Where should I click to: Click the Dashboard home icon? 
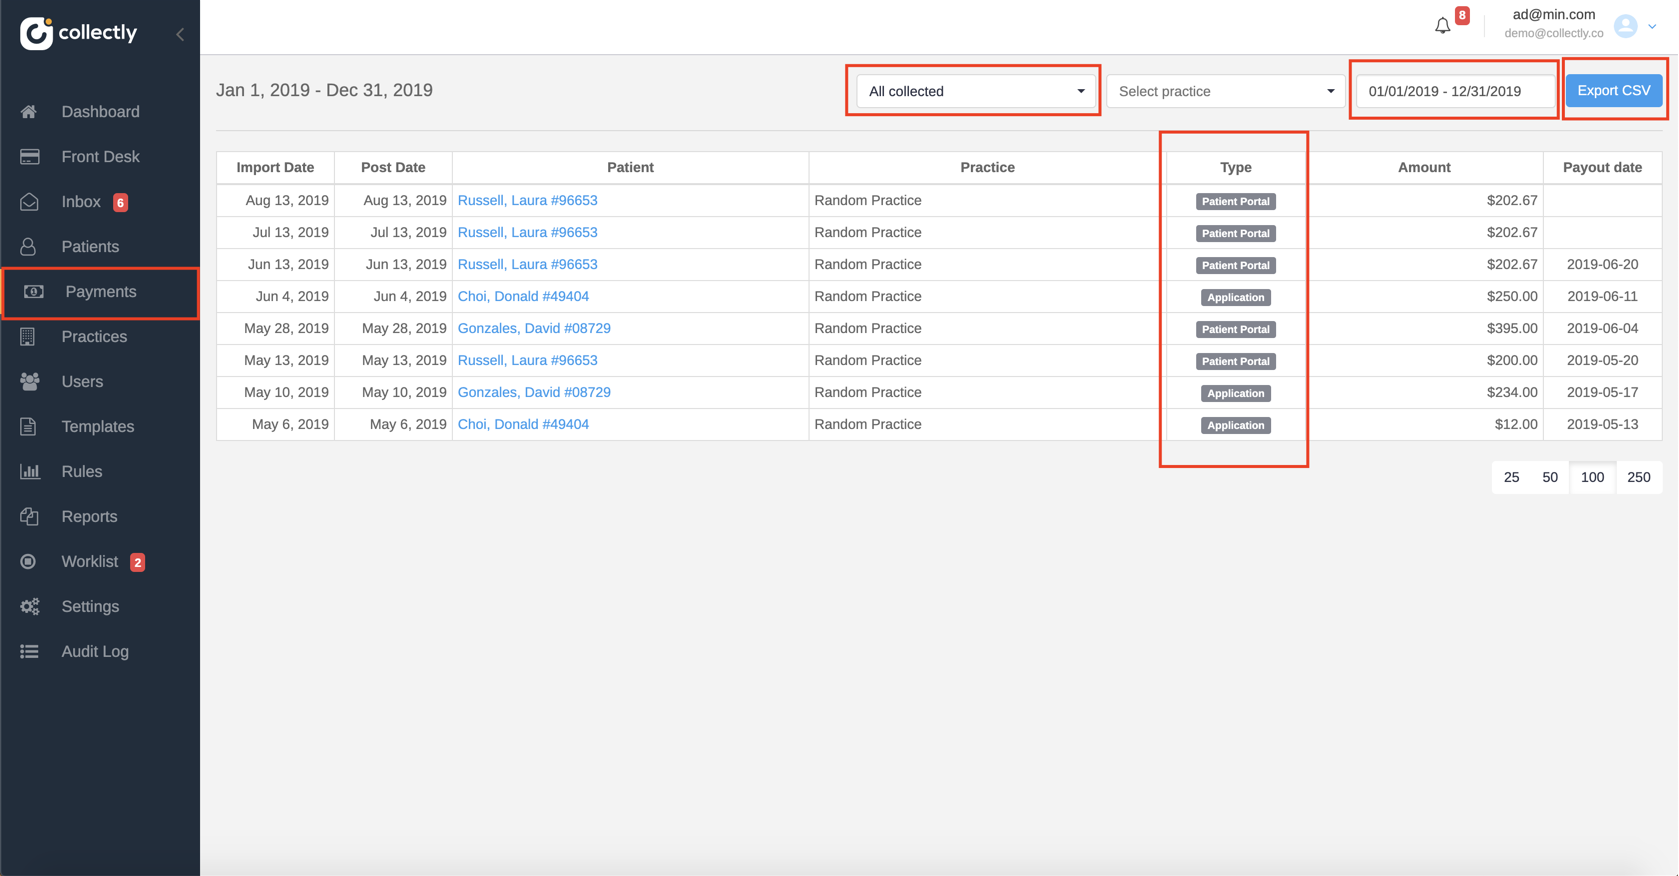29,112
